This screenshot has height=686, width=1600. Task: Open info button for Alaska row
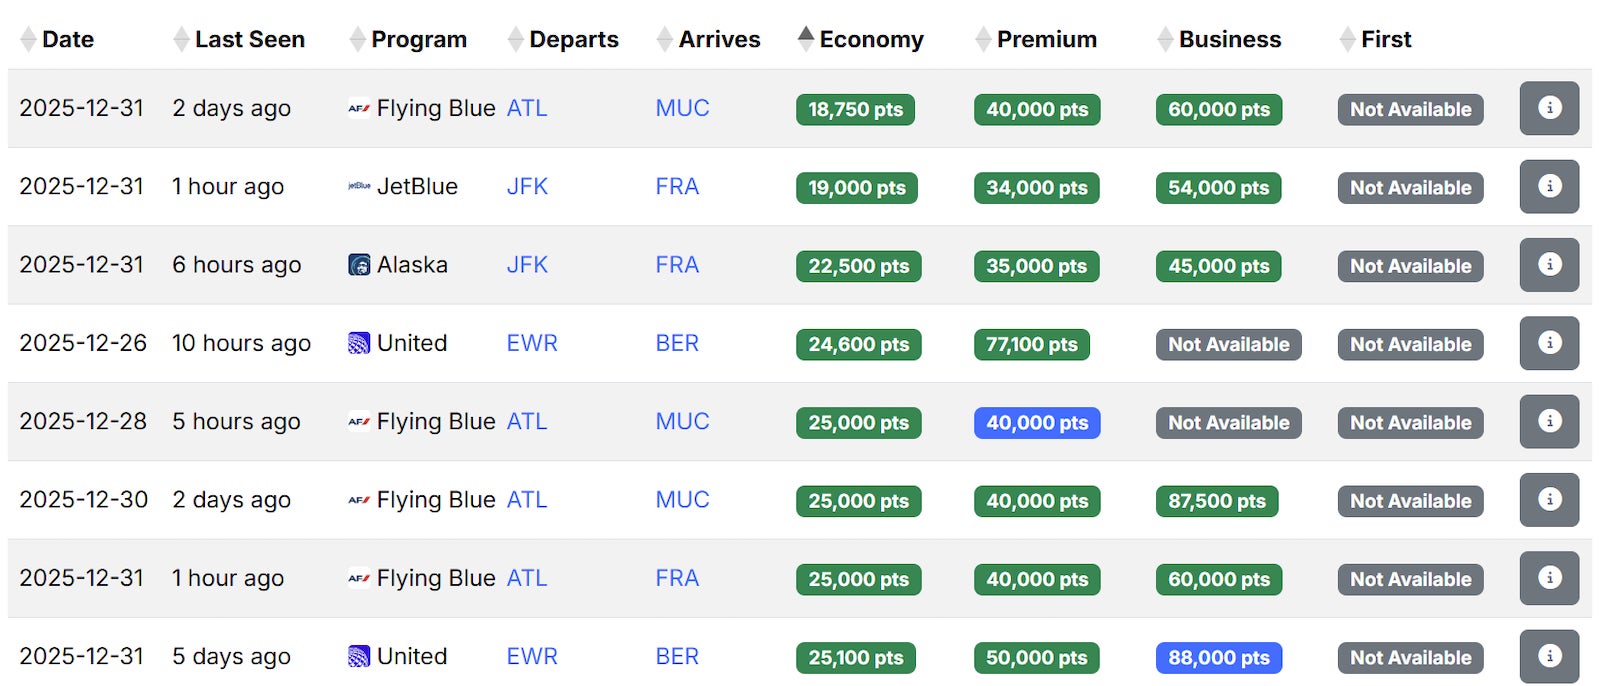1548,265
